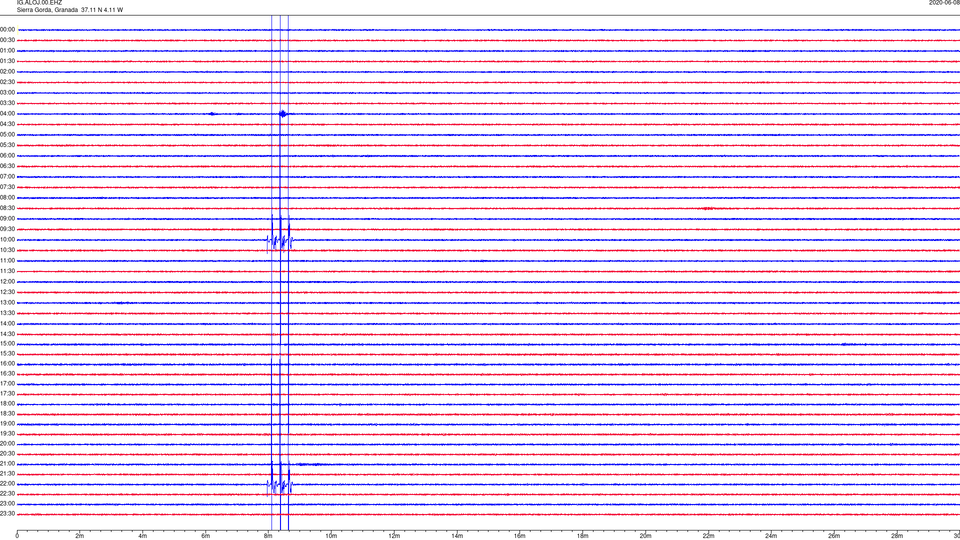Screen dimensions: 960x540
Task: Select the 06:30 time row label
Action: pos(7,166)
